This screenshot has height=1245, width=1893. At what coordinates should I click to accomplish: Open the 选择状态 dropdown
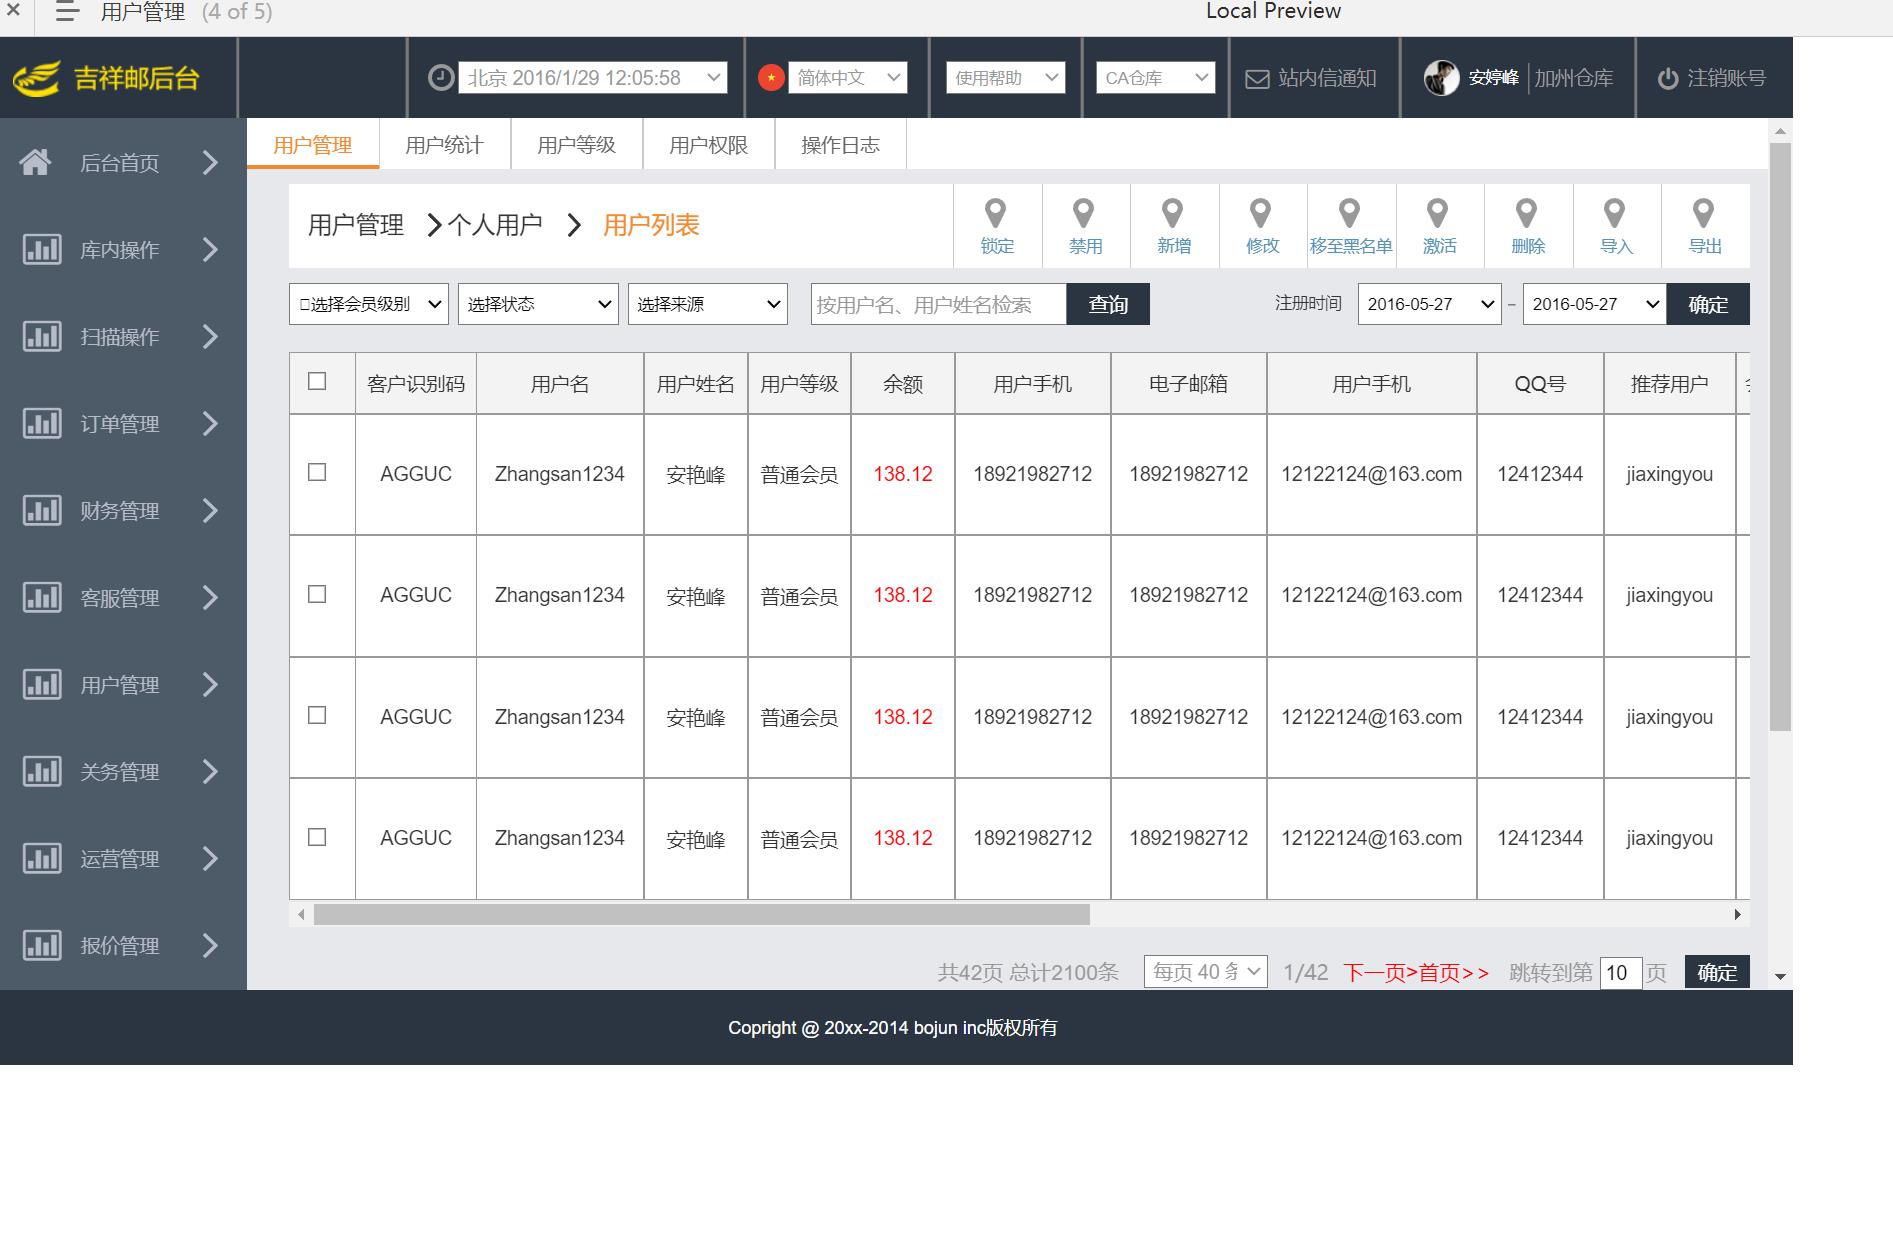tap(538, 304)
